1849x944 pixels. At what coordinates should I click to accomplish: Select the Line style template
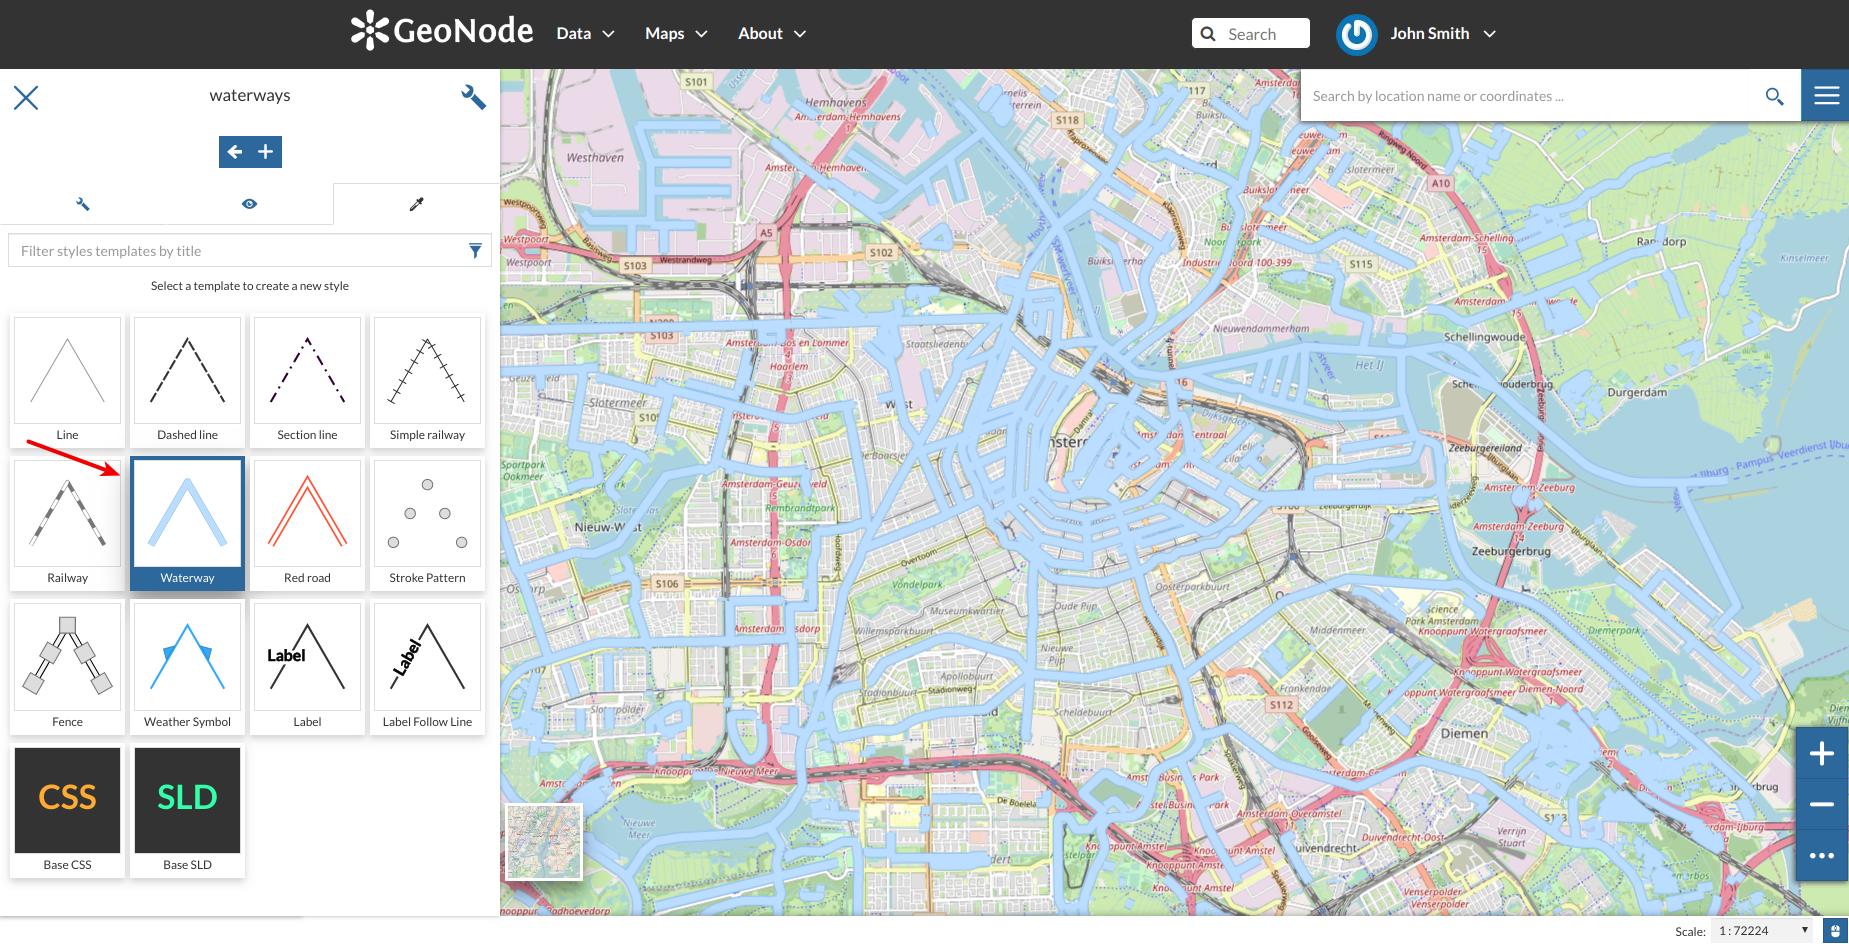[x=67, y=380]
